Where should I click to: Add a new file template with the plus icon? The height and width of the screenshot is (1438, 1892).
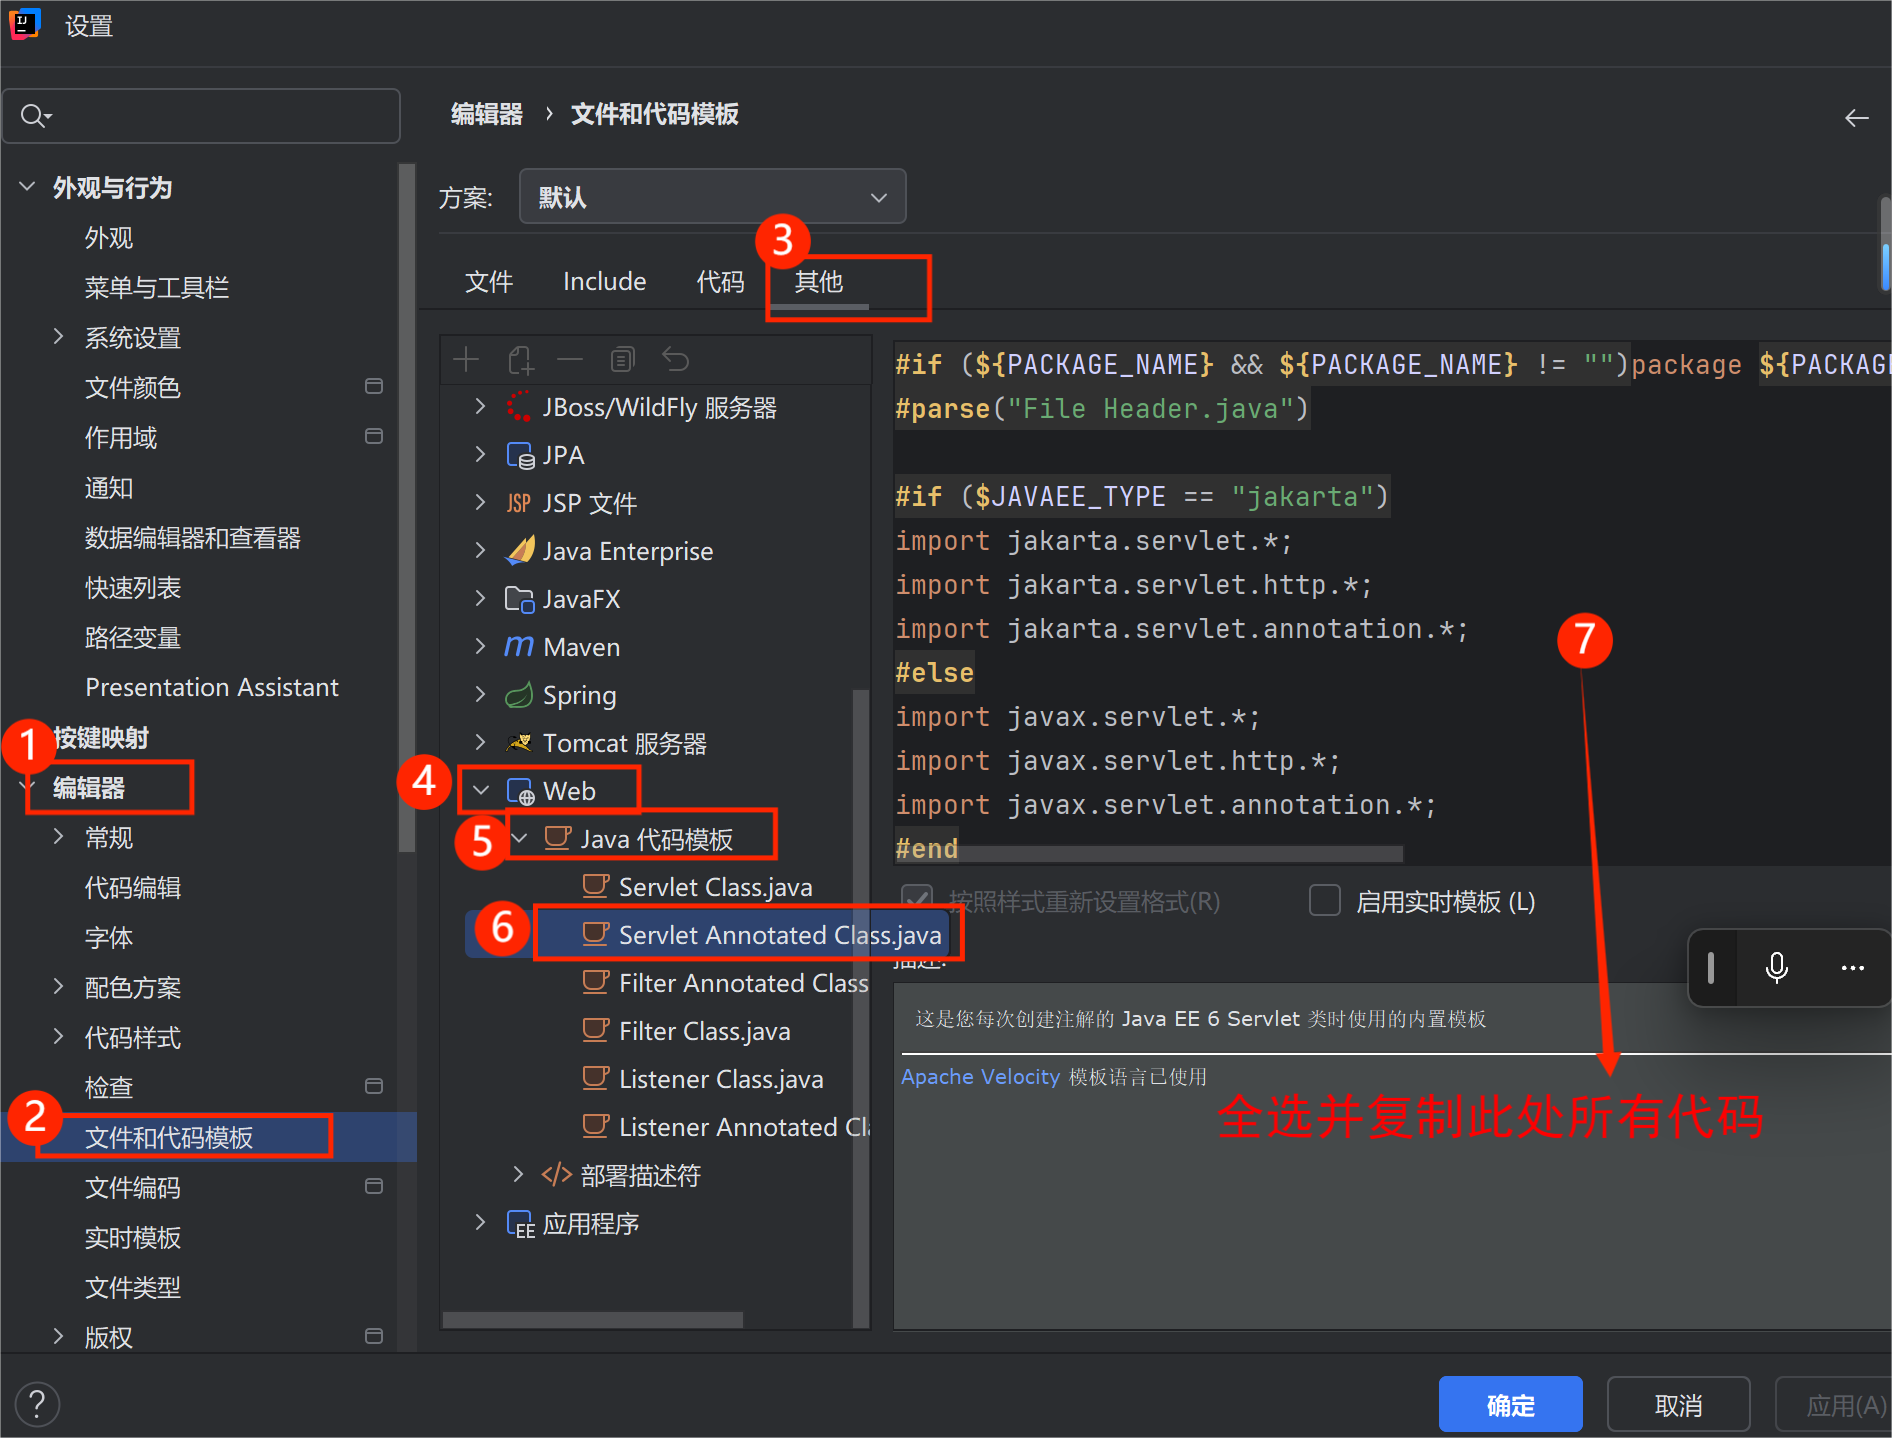click(x=466, y=360)
